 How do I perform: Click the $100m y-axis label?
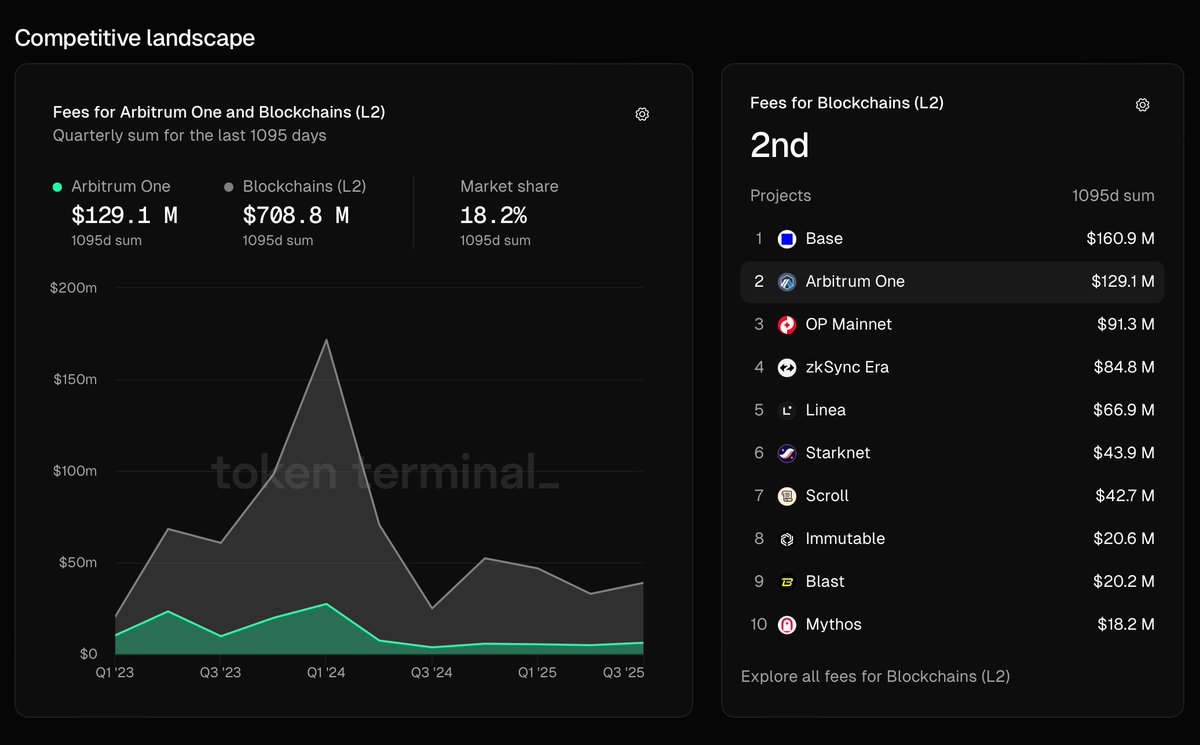tap(75, 471)
